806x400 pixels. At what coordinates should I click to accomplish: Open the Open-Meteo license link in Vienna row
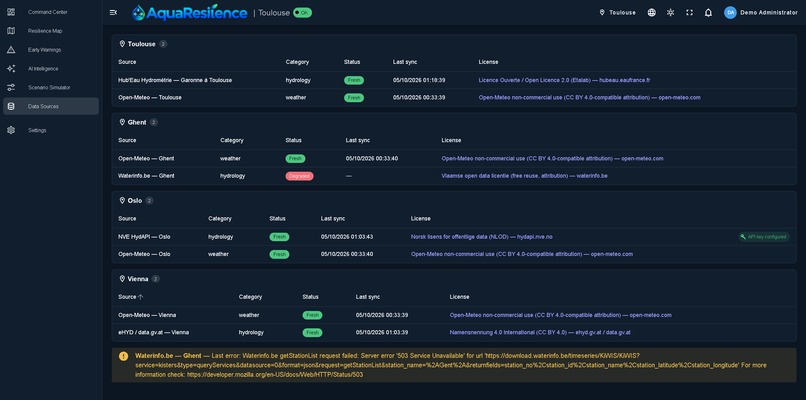[x=560, y=315]
